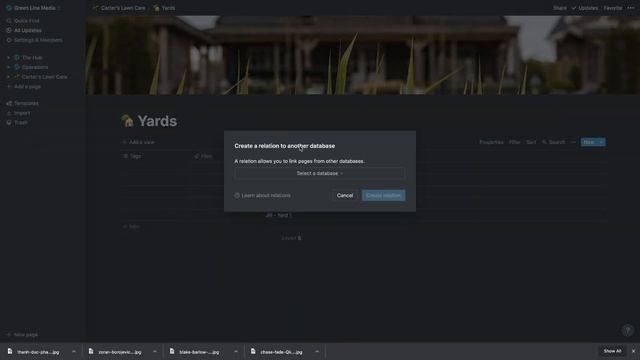The height and width of the screenshot is (360, 640).
Task: Cancel the relation dialog
Action: click(x=345, y=196)
